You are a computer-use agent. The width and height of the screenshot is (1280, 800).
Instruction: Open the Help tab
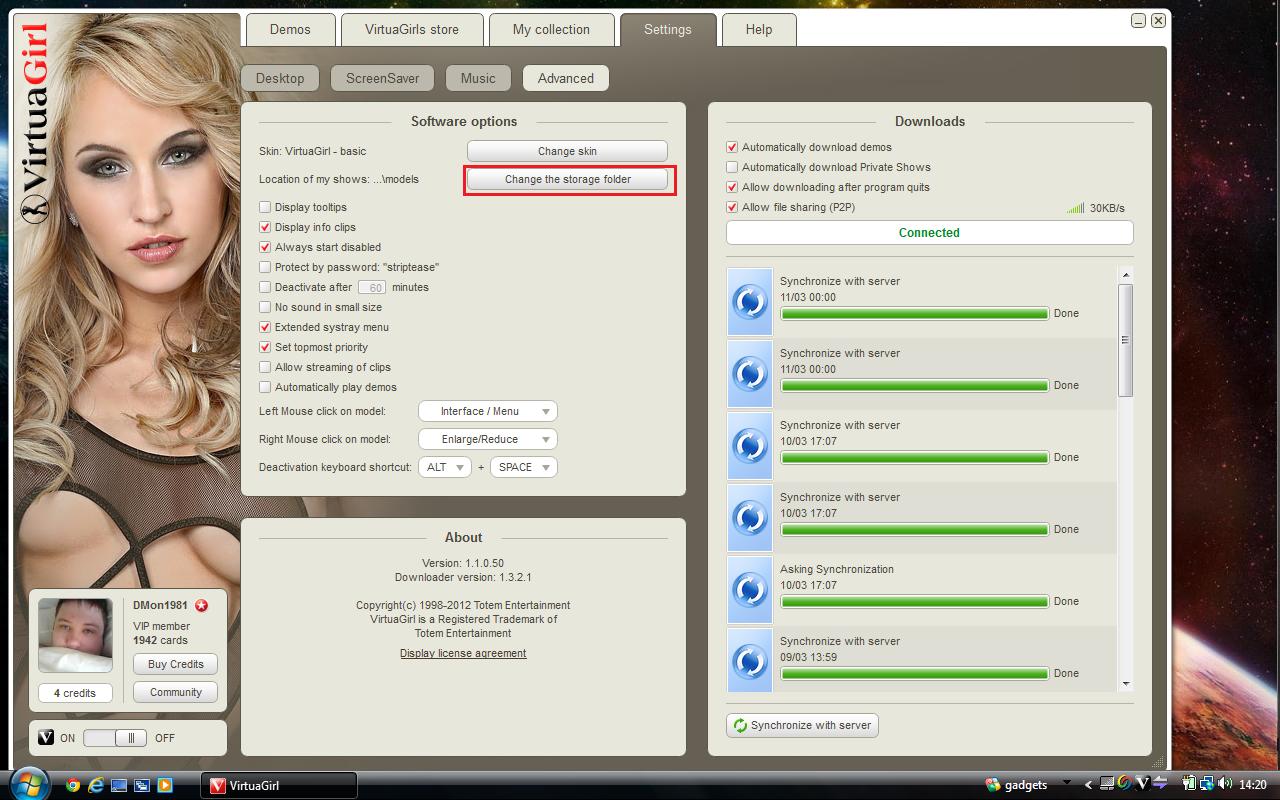point(759,29)
